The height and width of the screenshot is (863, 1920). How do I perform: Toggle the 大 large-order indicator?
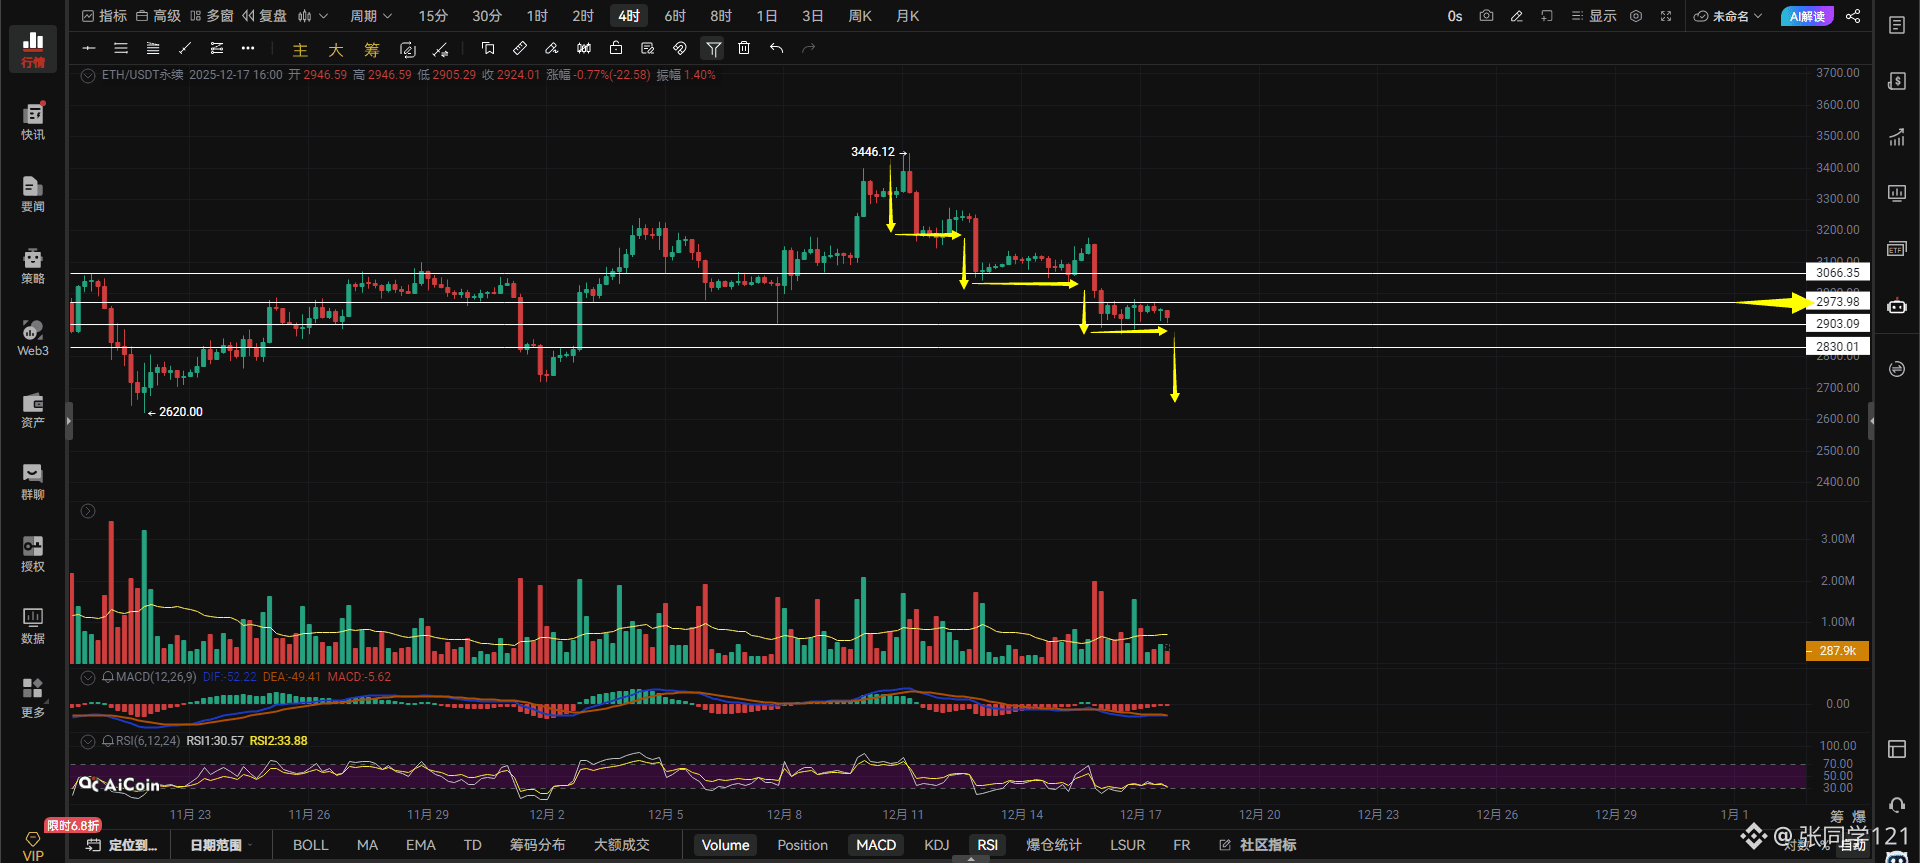(336, 49)
